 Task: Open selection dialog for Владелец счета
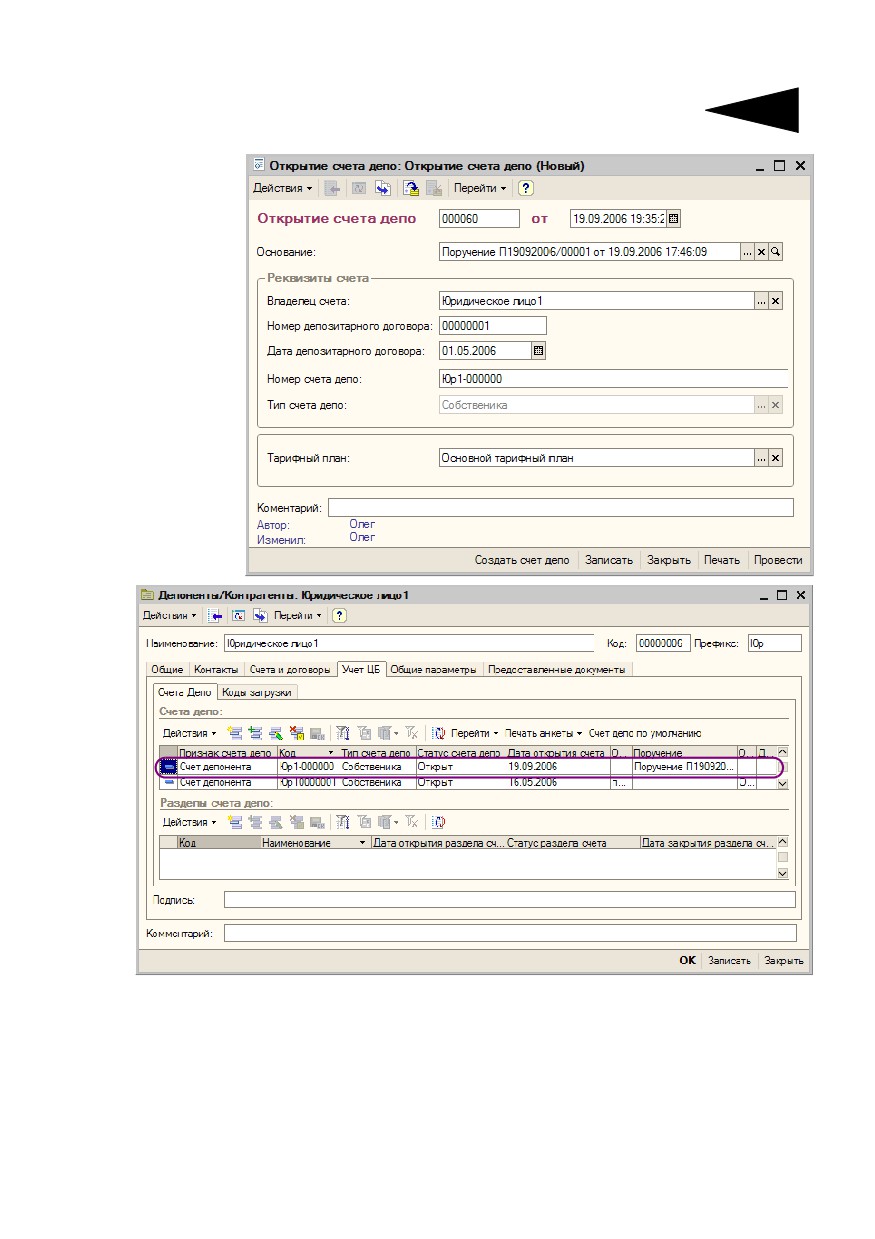coord(761,301)
